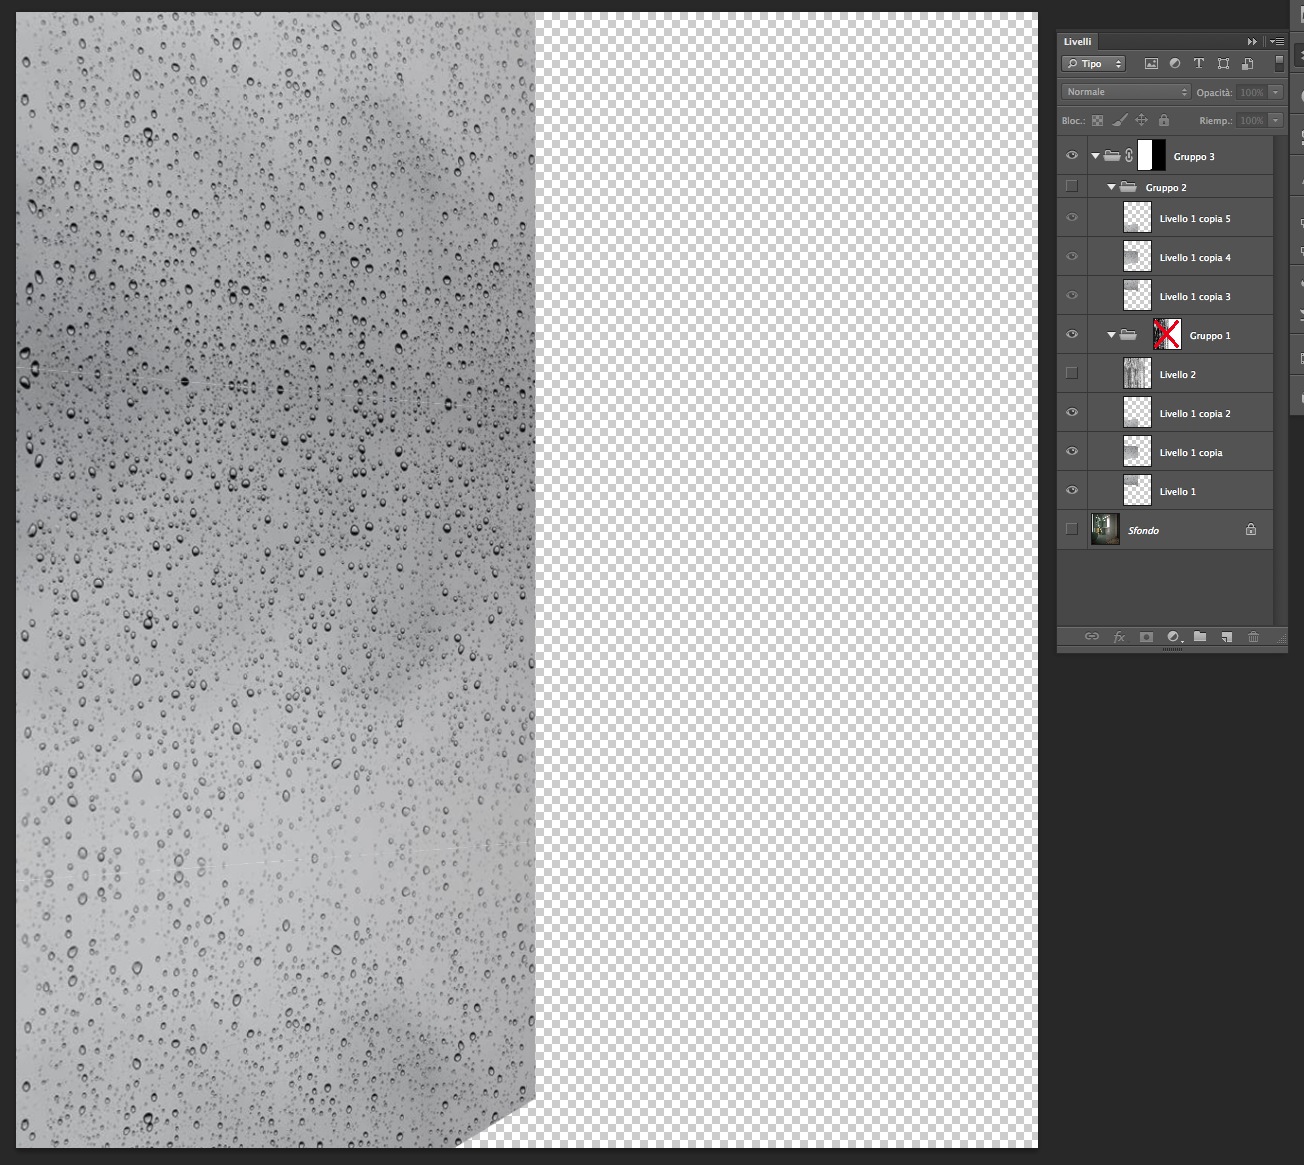Click the folder icon of Gruppo 3
Image resolution: width=1304 pixels, height=1165 pixels.
pyautogui.click(x=1112, y=156)
